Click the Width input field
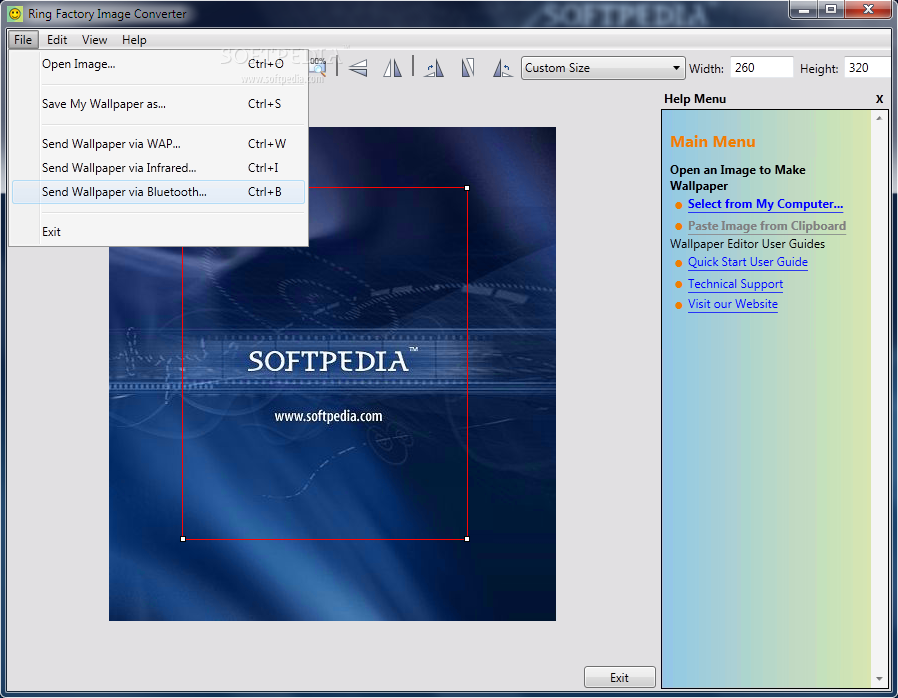898x698 pixels. [x=761, y=68]
